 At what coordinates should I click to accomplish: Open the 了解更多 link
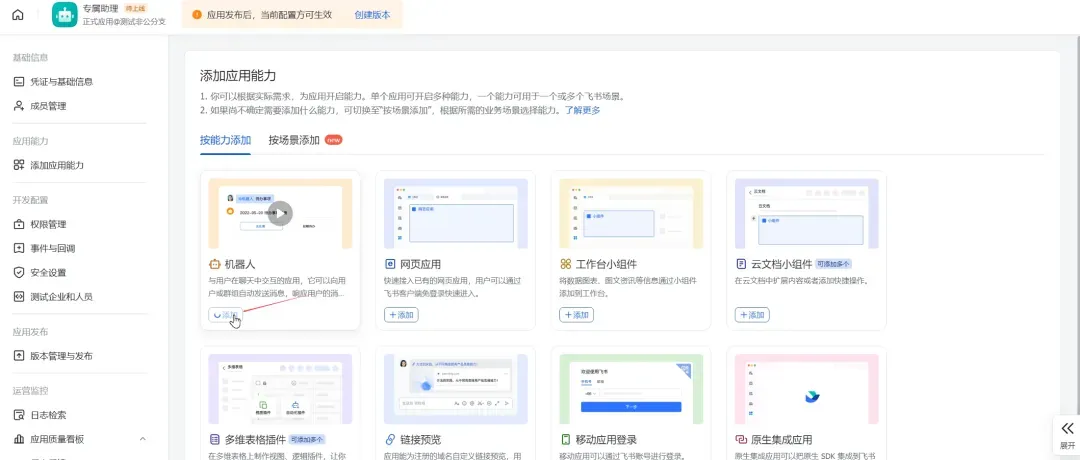(582, 110)
